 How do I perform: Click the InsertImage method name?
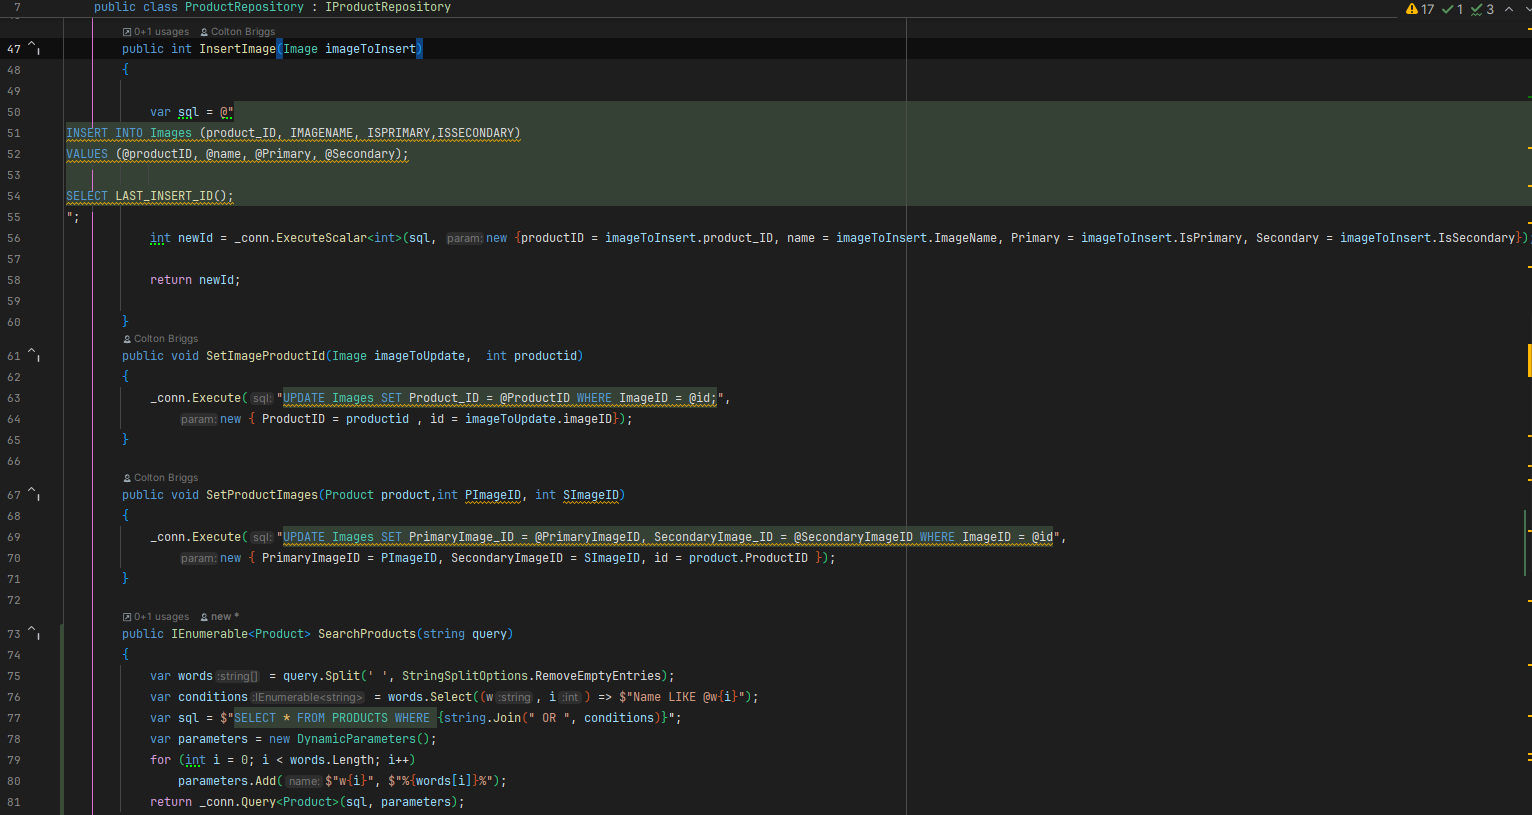[x=237, y=48]
